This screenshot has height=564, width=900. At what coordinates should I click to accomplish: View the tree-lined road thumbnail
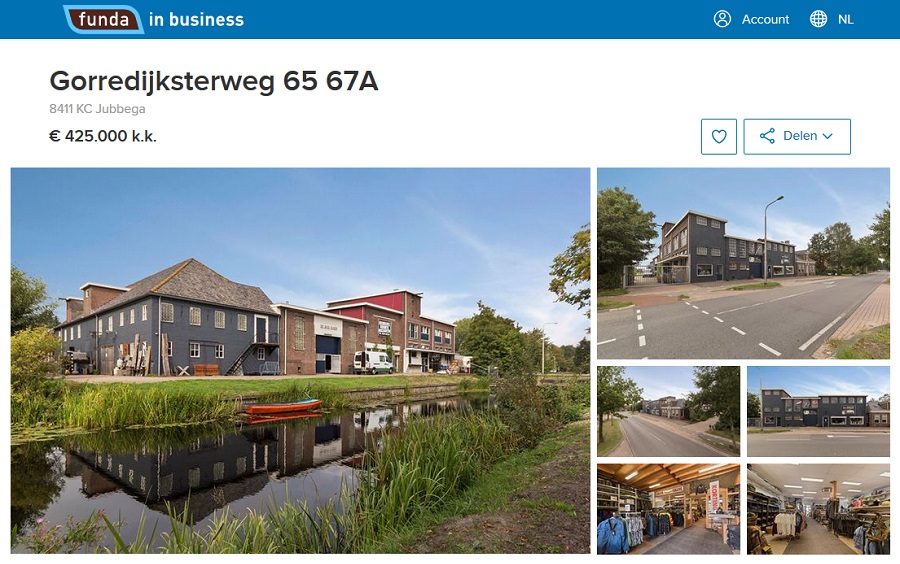point(668,411)
